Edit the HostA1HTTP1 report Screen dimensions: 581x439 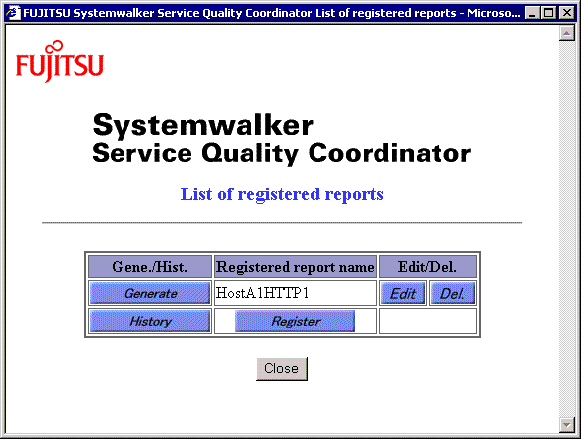403,293
